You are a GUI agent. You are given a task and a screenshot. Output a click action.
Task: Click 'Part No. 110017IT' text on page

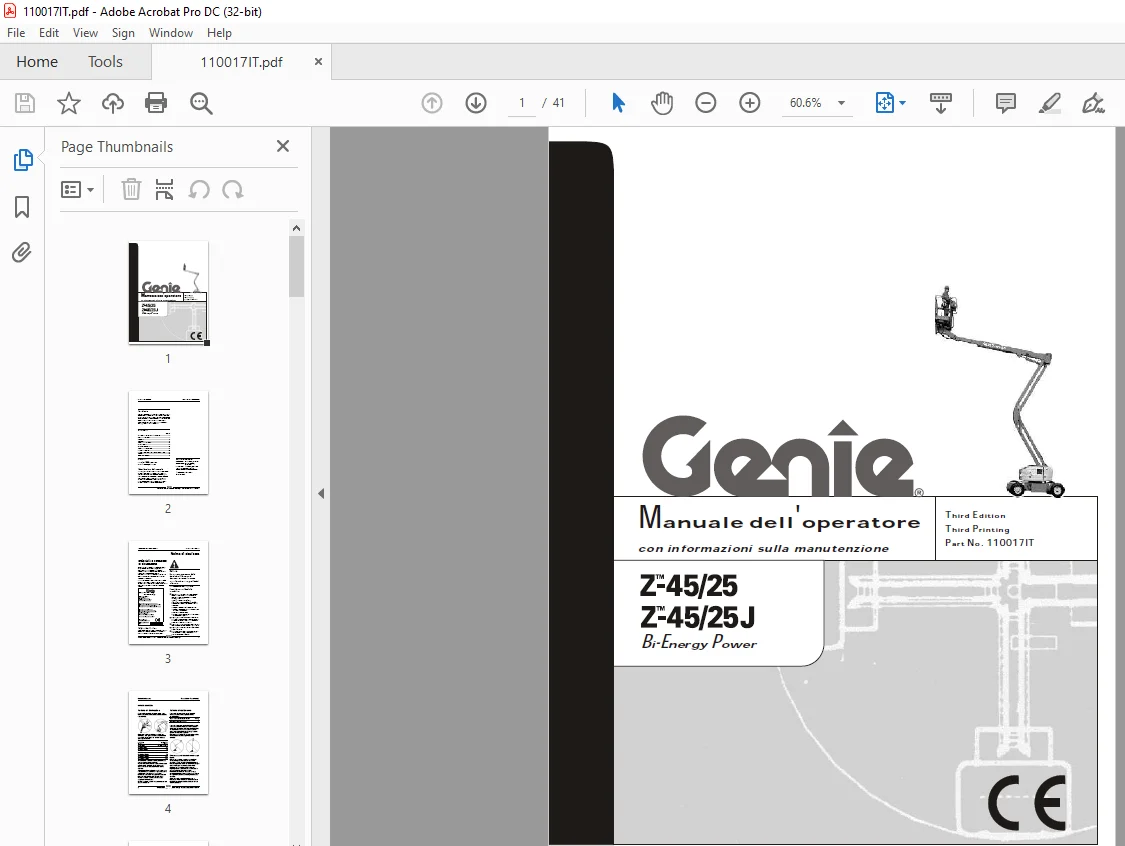989,542
